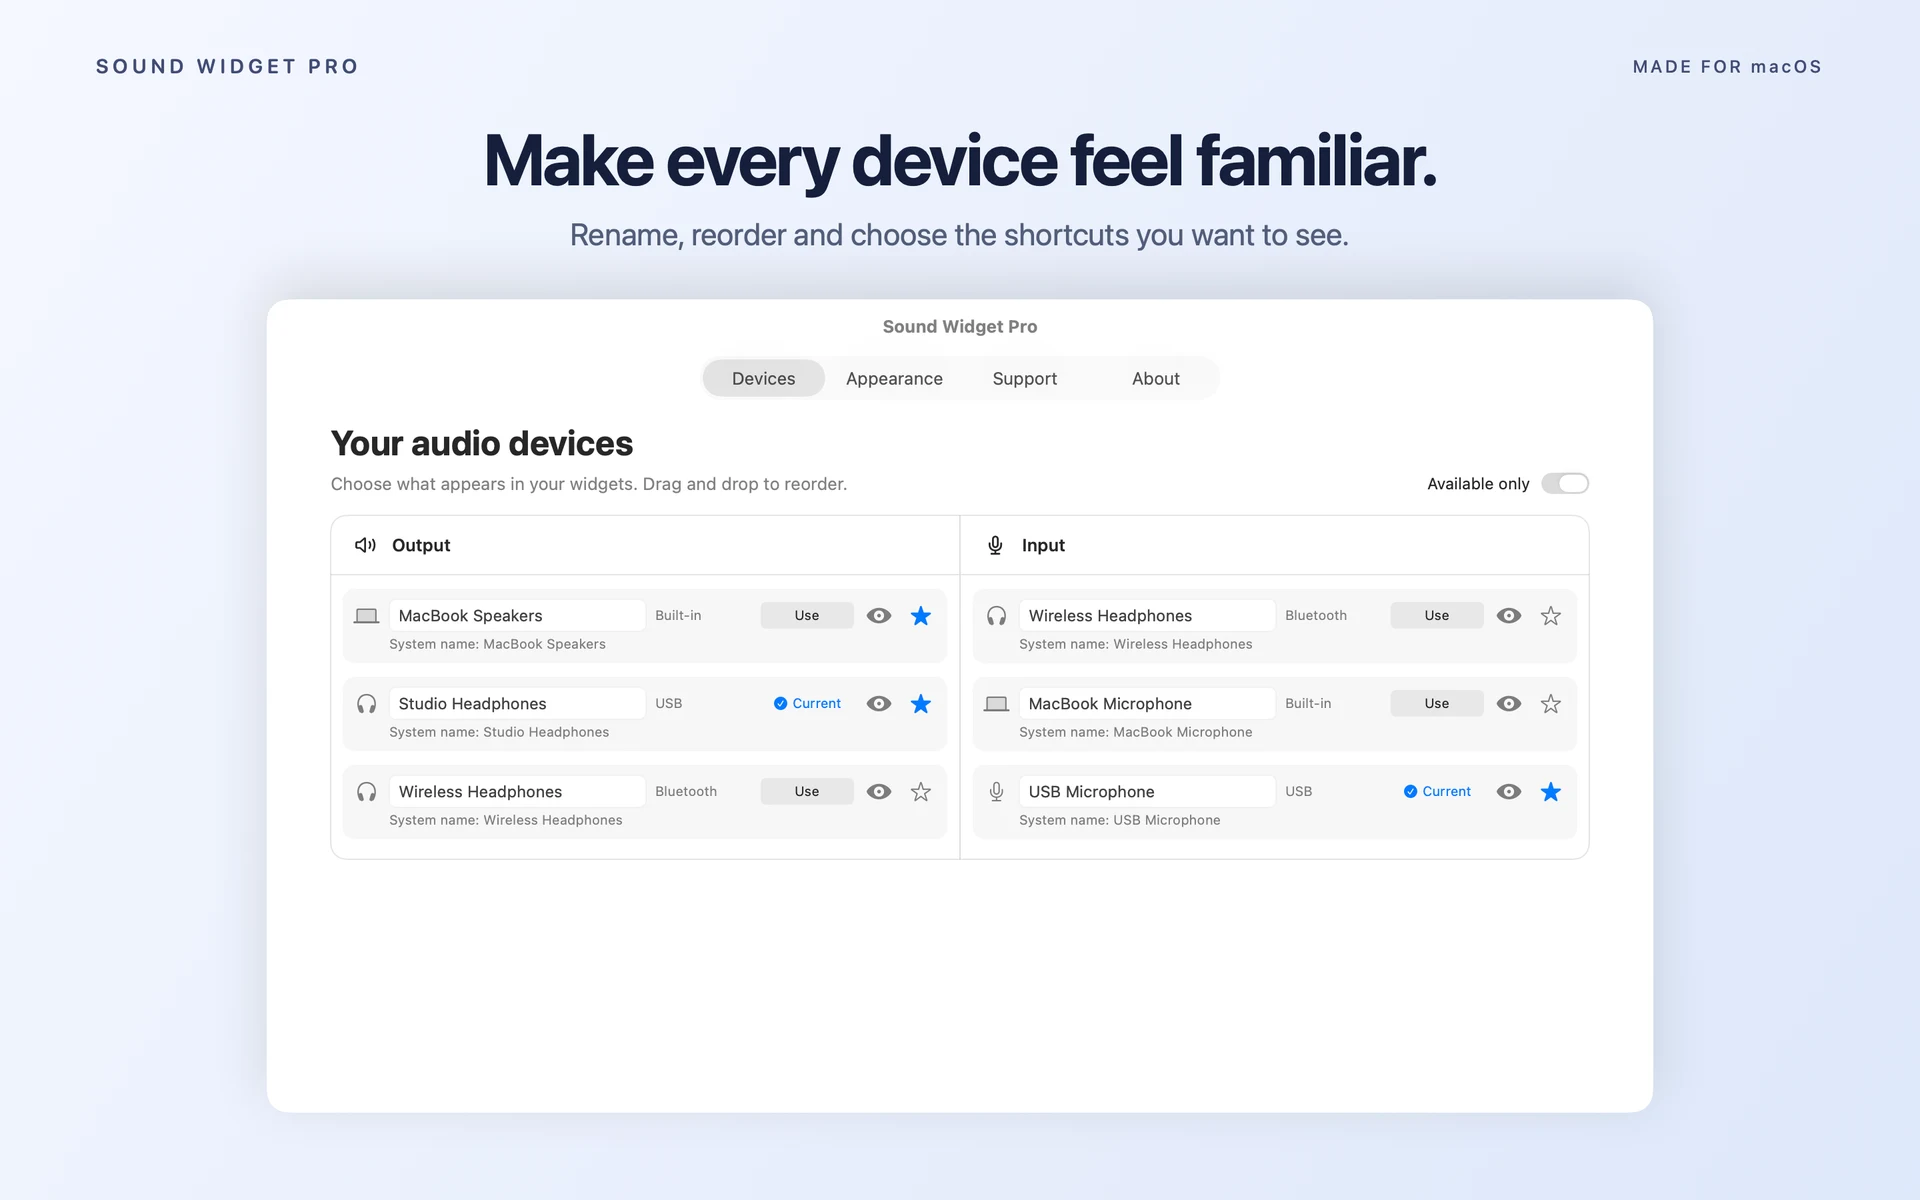1920x1200 pixels.
Task: Click checkmark icon next to Studio Headphones Current
Action: click(x=780, y=704)
